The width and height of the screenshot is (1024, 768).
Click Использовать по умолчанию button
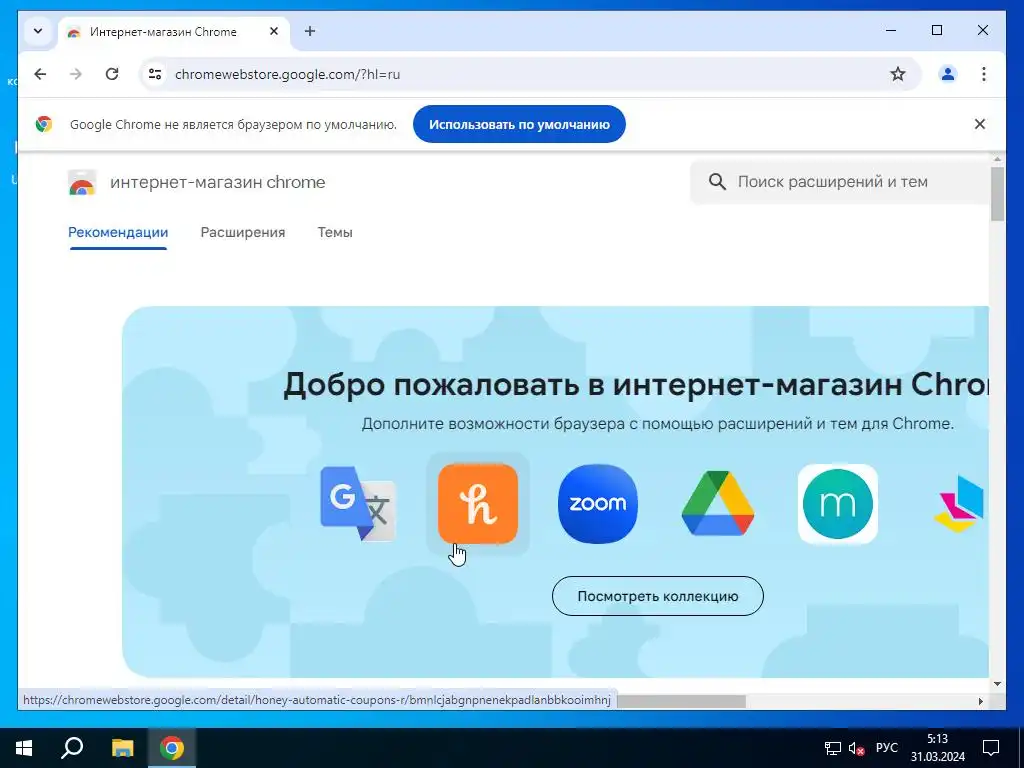pos(519,124)
